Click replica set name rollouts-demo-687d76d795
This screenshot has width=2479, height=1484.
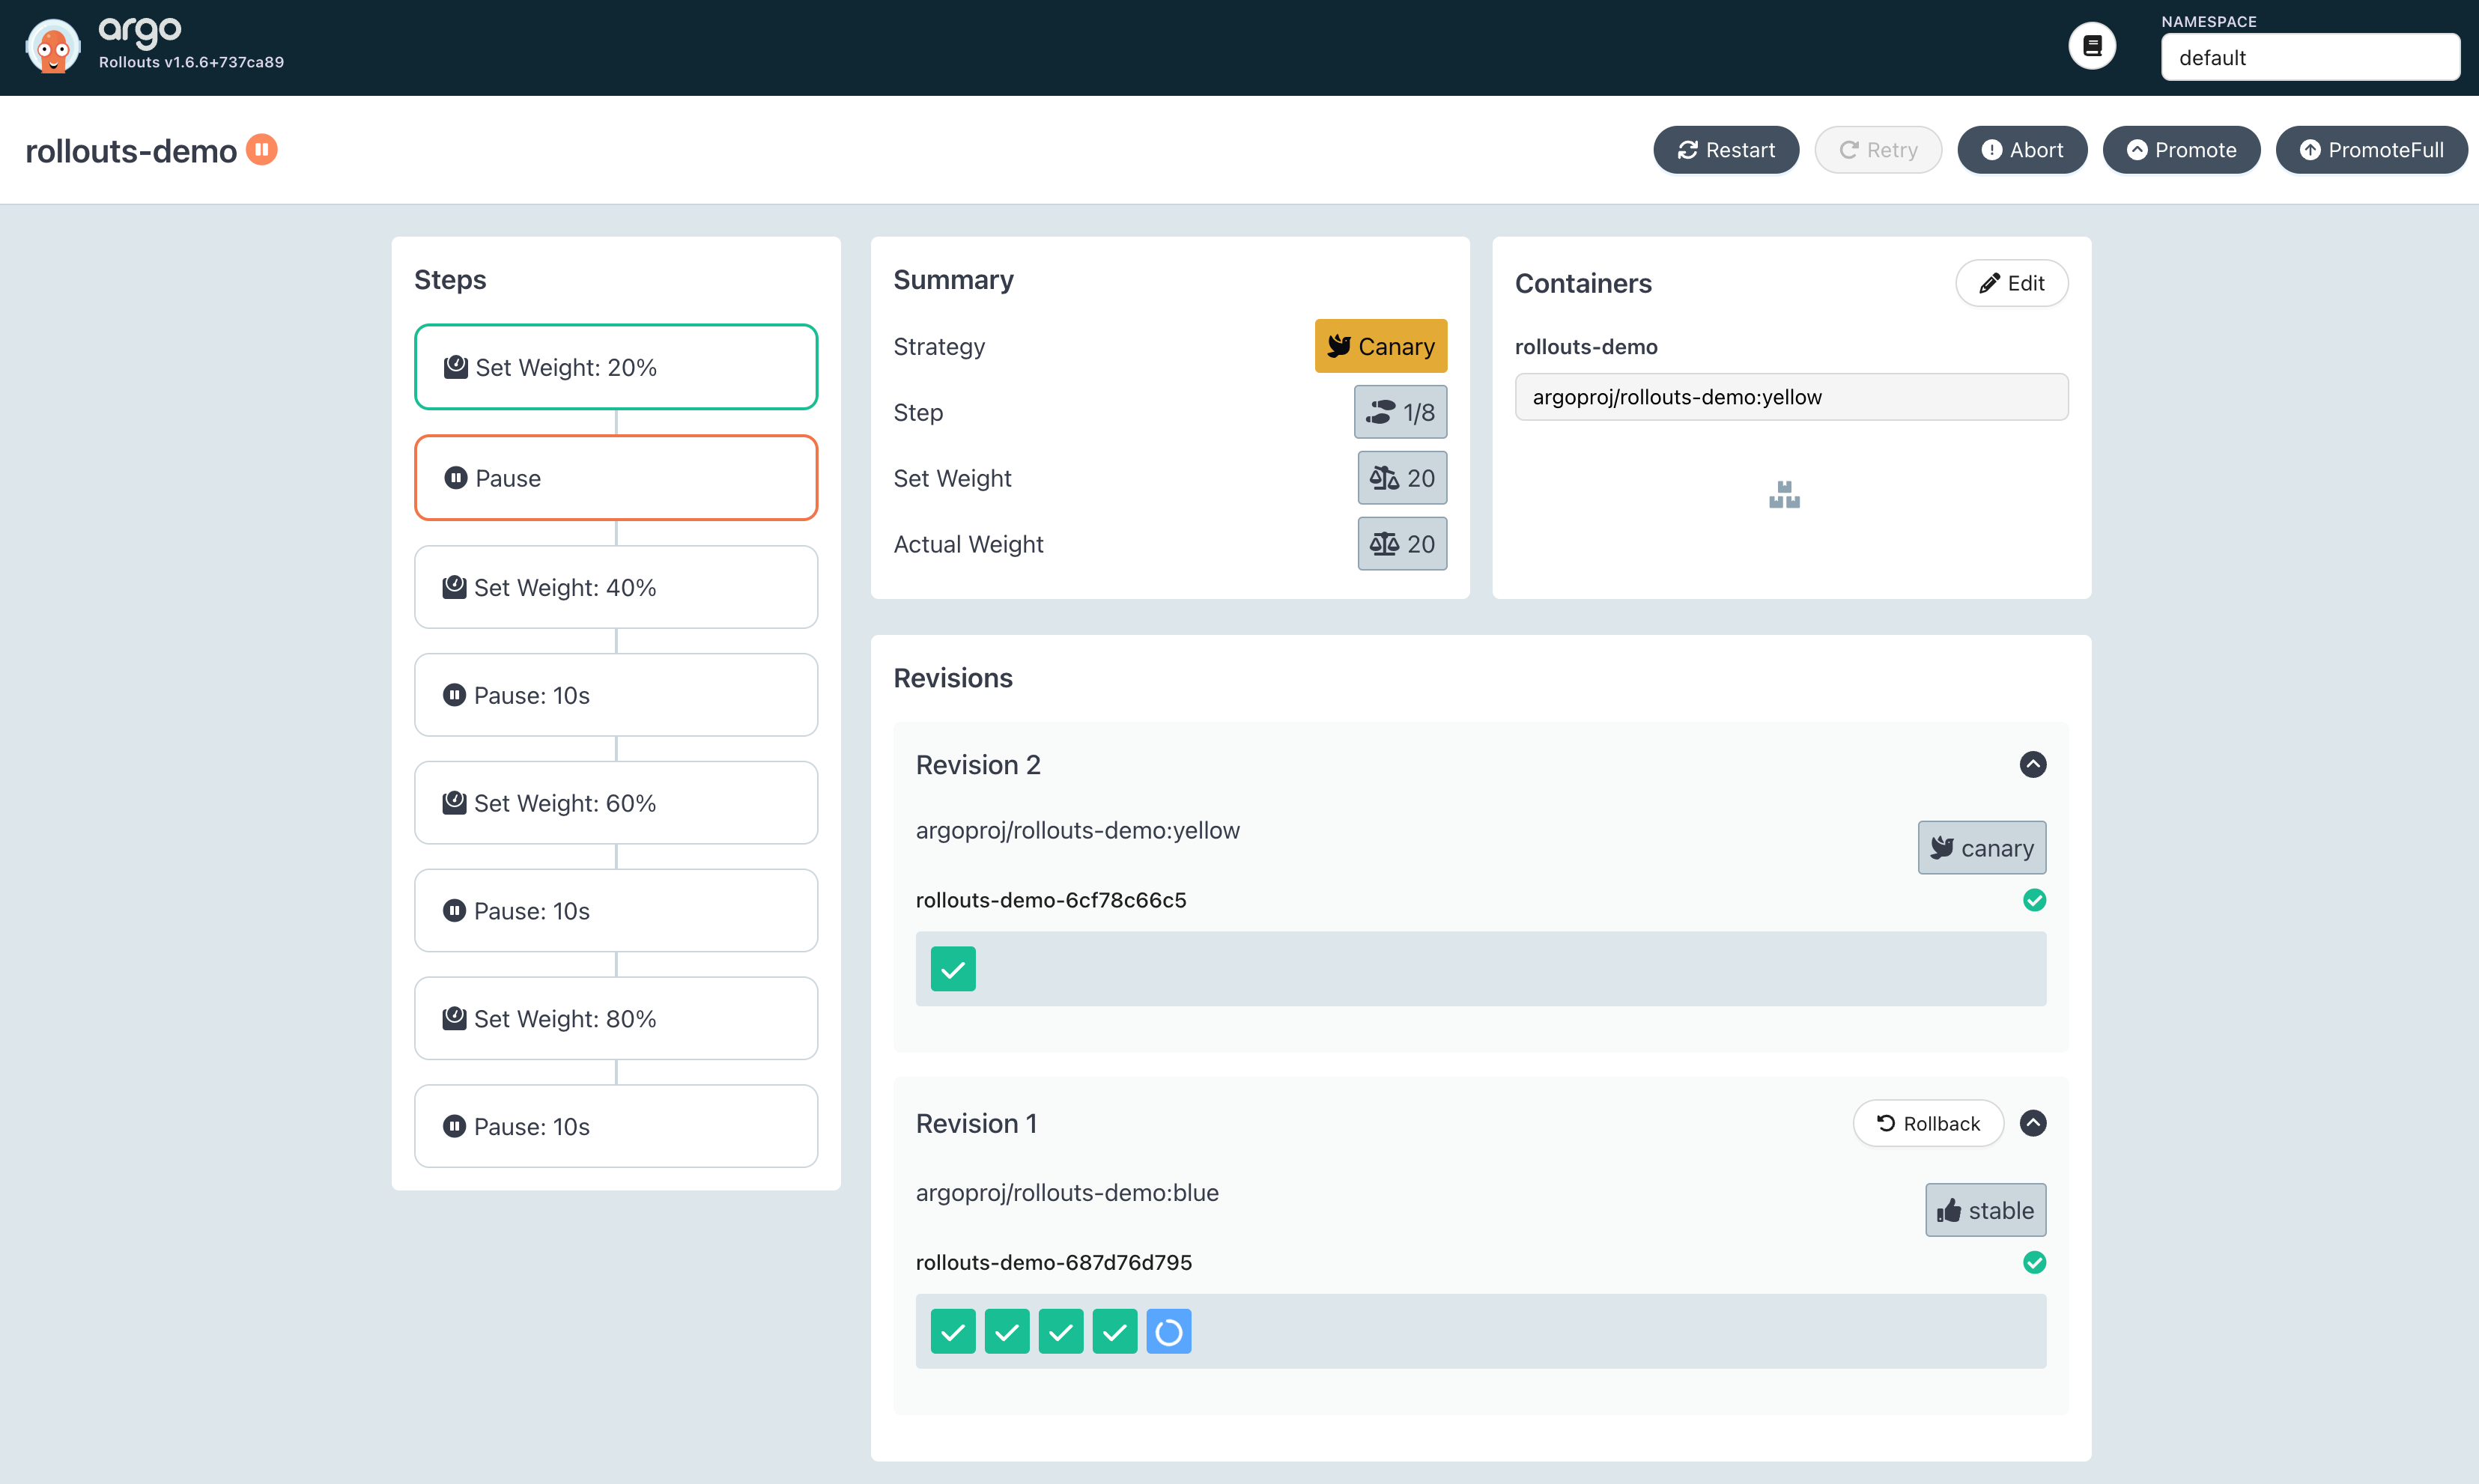[1054, 1262]
